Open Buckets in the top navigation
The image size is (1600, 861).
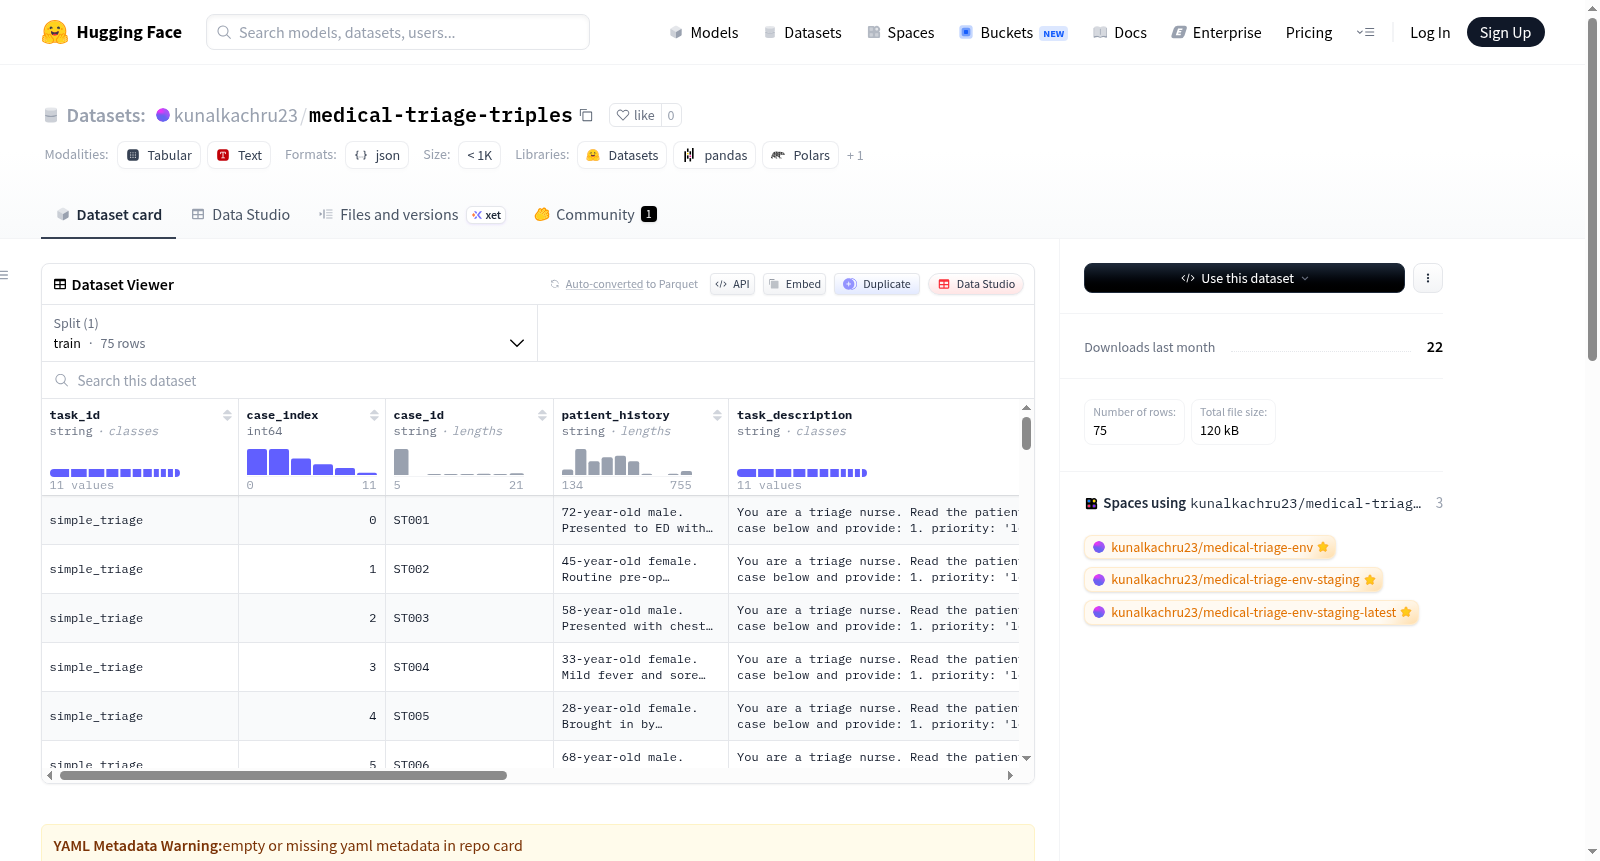coord(1012,33)
